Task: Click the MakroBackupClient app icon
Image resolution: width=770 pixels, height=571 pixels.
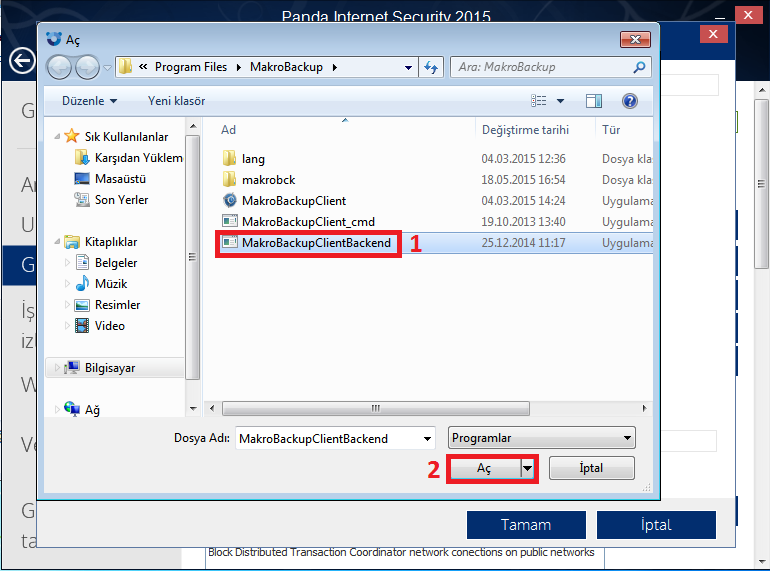Action: (x=230, y=200)
